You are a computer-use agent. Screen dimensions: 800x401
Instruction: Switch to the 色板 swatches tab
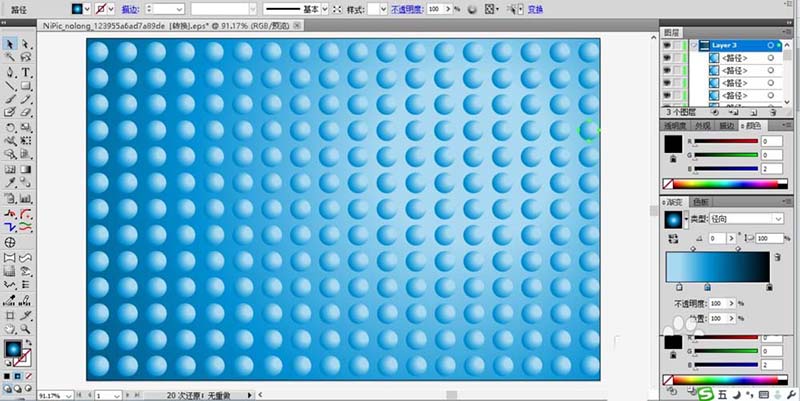(x=708, y=202)
